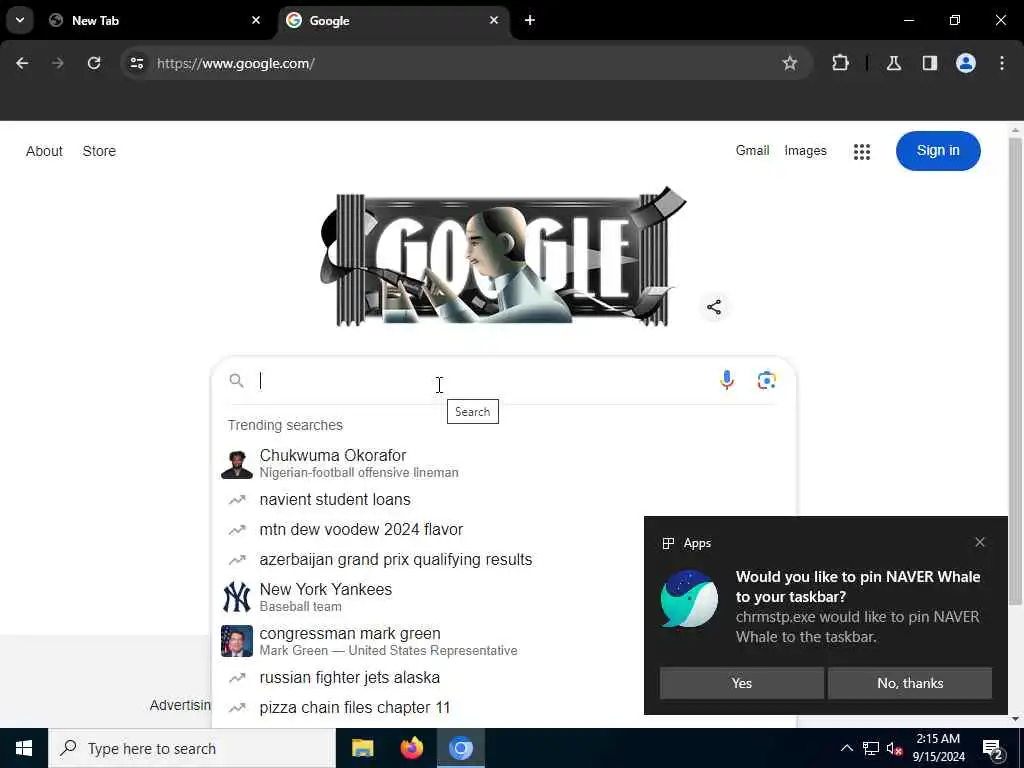Choose congressman mark green suggestion
The image size is (1024, 768).
pyautogui.click(x=428, y=641)
